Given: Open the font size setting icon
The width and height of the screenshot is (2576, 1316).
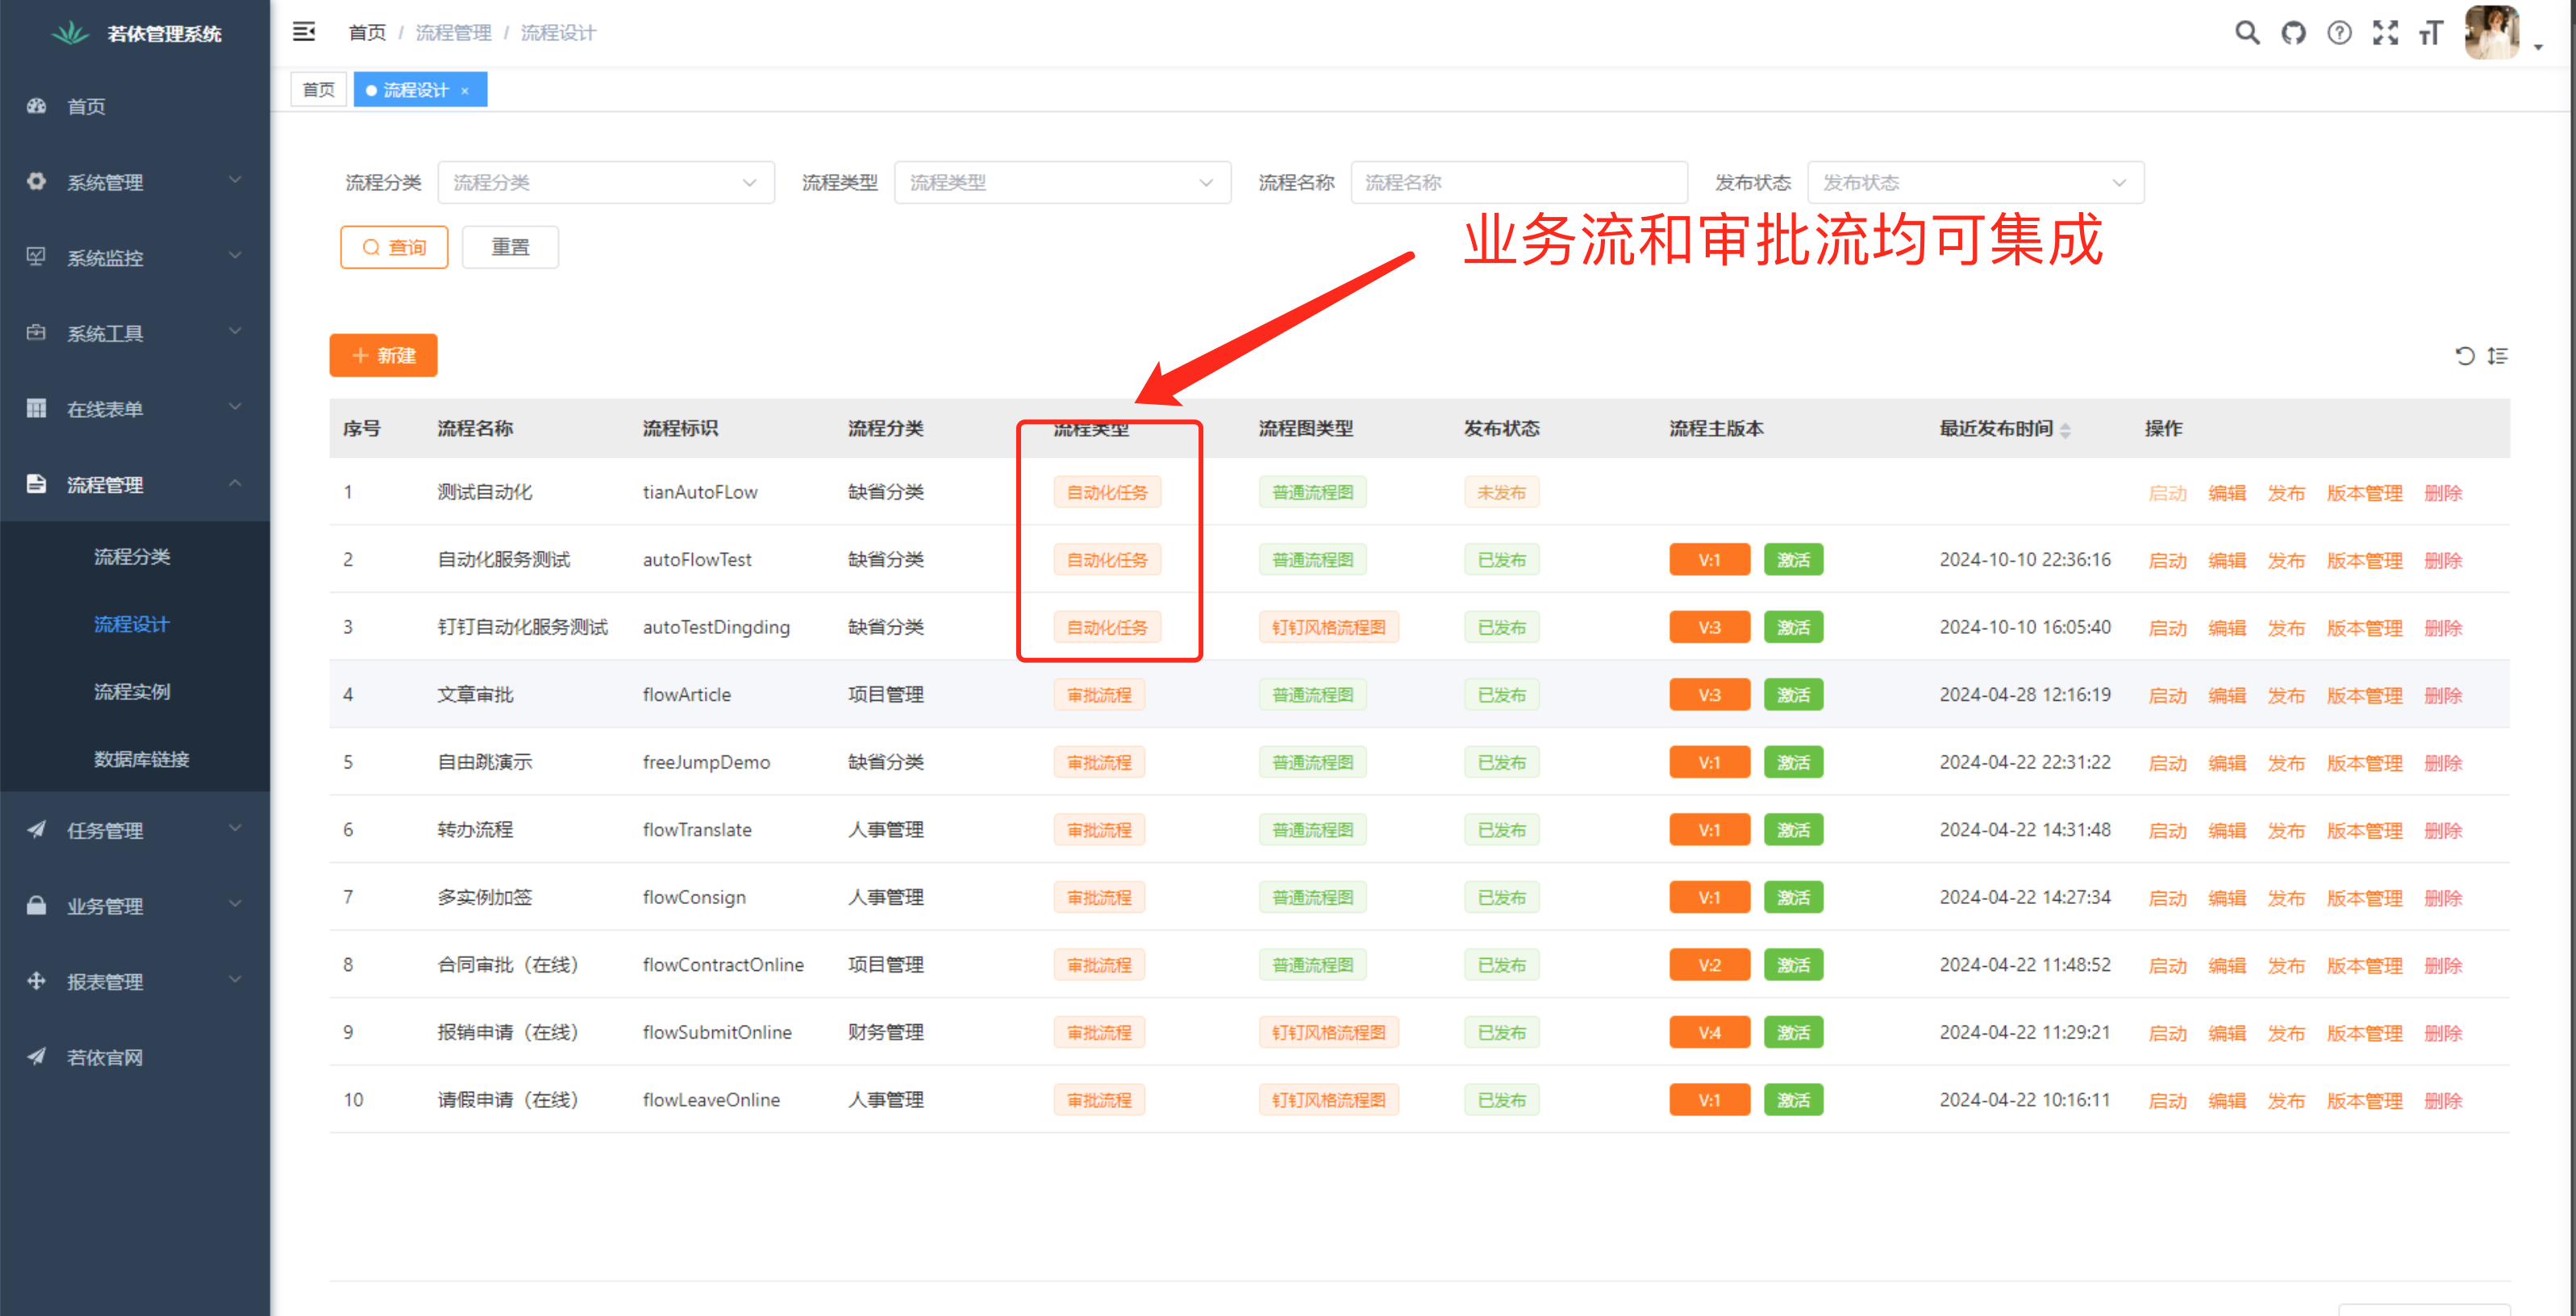Looking at the screenshot, I should coord(2431,33).
